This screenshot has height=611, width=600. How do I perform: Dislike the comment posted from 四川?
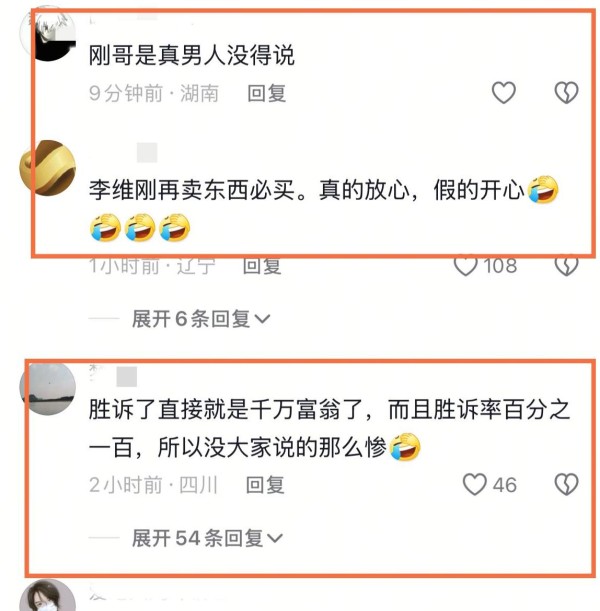click(x=566, y=485)
